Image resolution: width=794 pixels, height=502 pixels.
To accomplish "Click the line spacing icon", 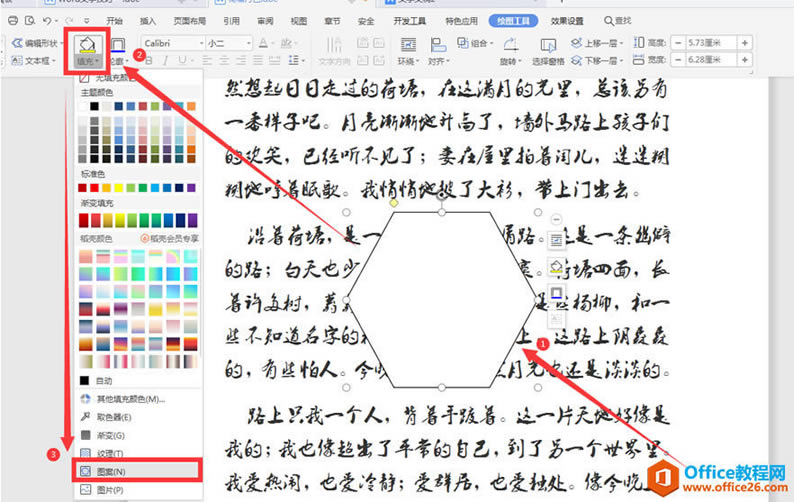I will (293, 61).
